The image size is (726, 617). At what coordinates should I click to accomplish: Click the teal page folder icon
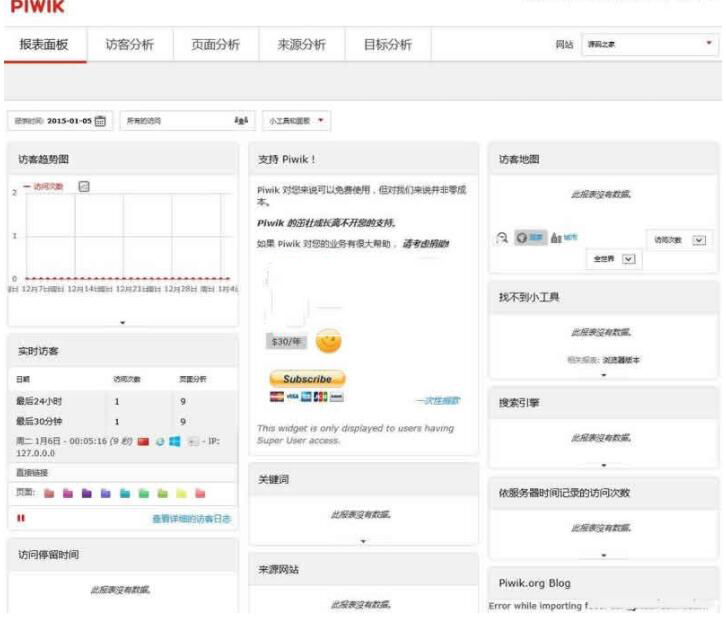125,493
